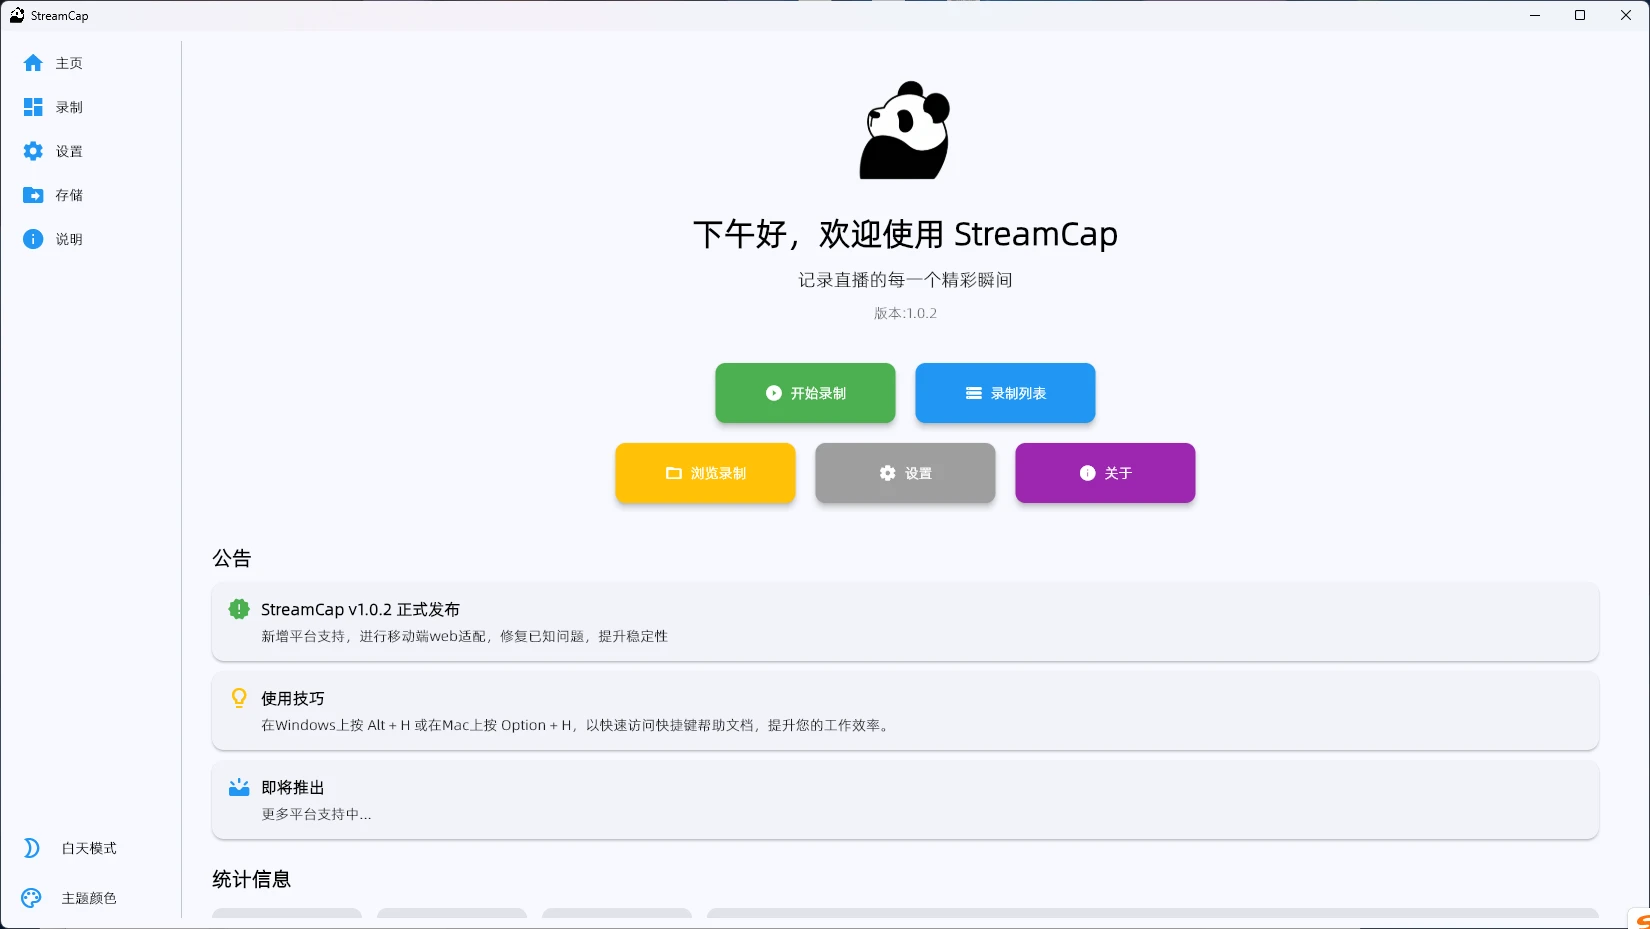
Task: Select the 说明 sidebar label
Action: 69,239
